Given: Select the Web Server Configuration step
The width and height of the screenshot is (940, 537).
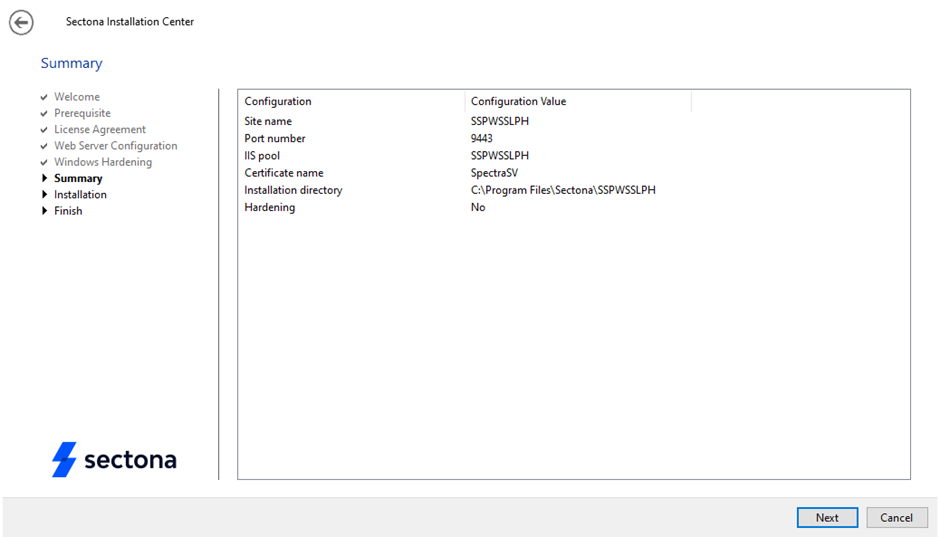Looking at the screenshot, I should (x=115, y=146).
